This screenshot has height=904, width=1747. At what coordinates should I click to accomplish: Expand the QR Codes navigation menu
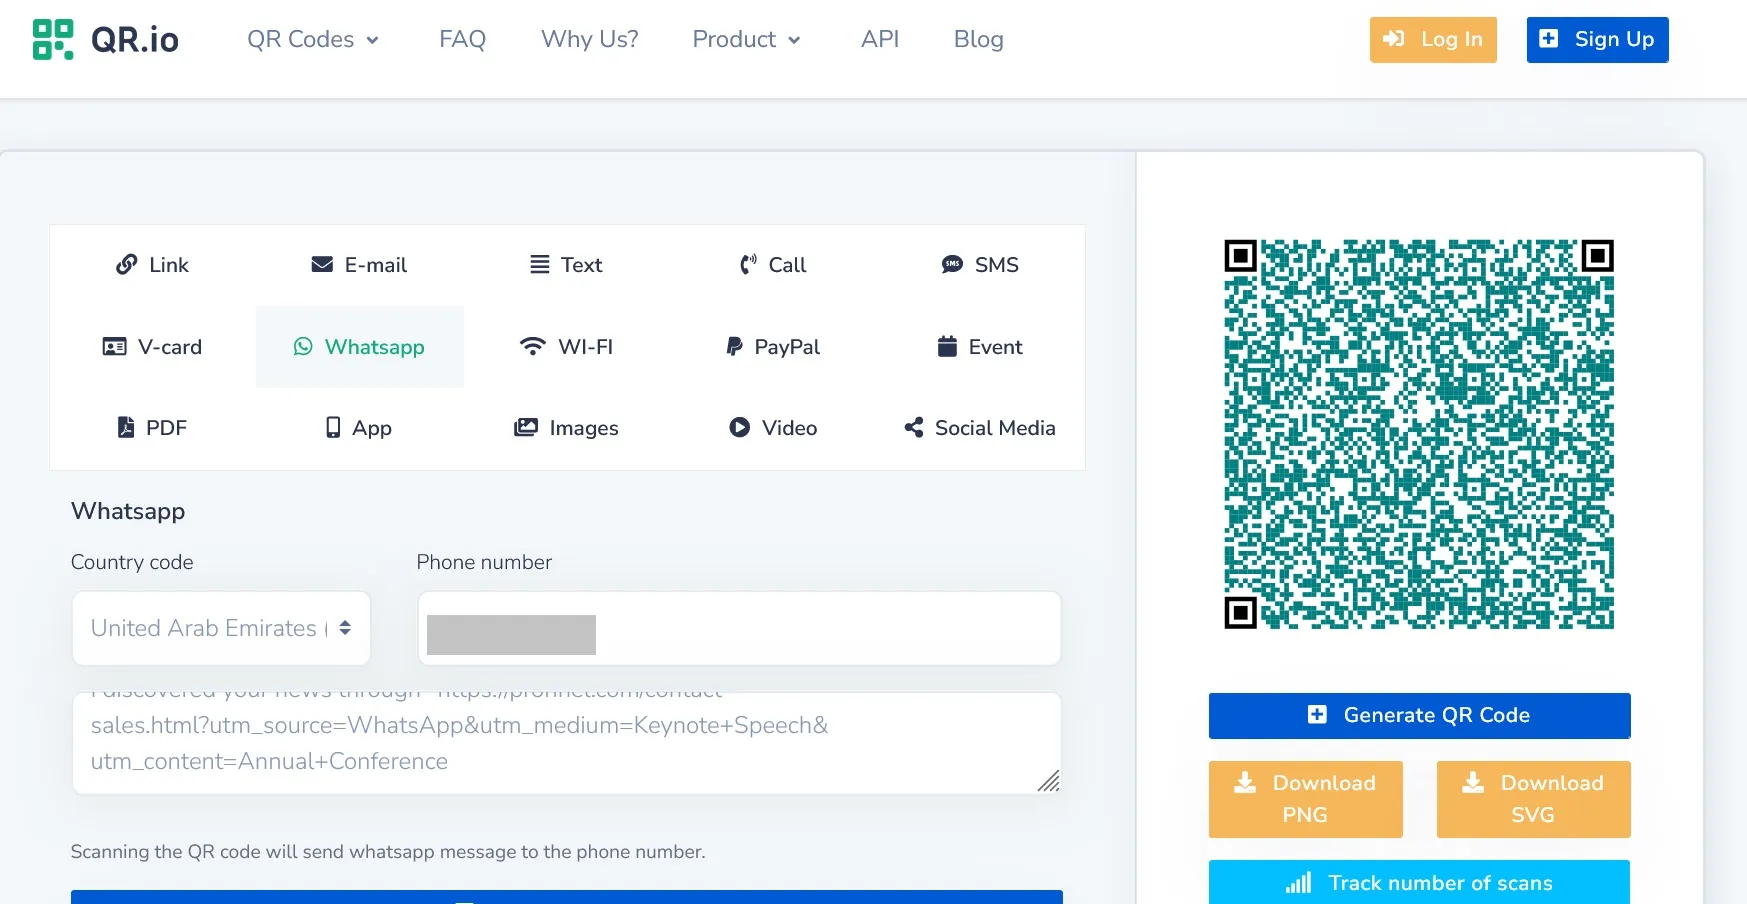coord(313,40)
